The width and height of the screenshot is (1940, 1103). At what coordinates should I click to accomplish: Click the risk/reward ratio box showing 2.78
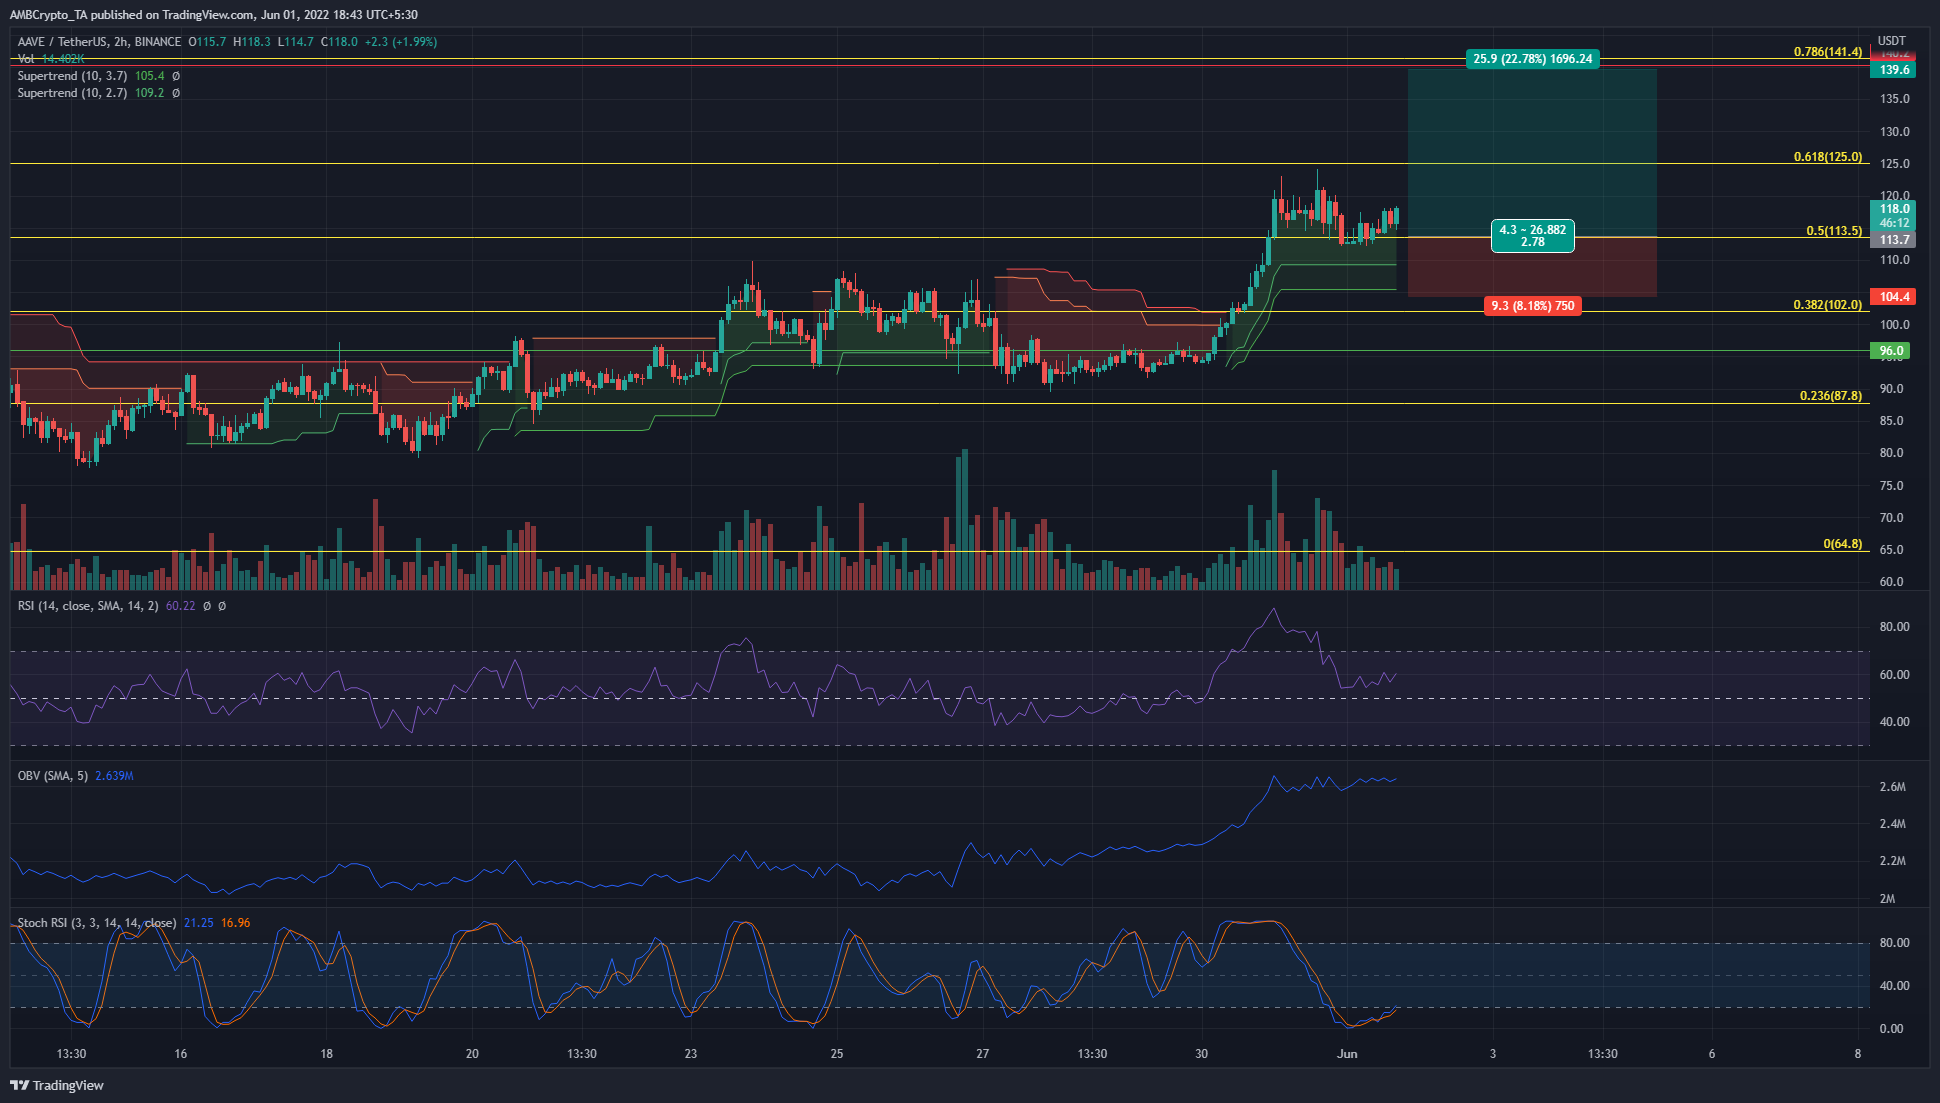coord(1533,236)
